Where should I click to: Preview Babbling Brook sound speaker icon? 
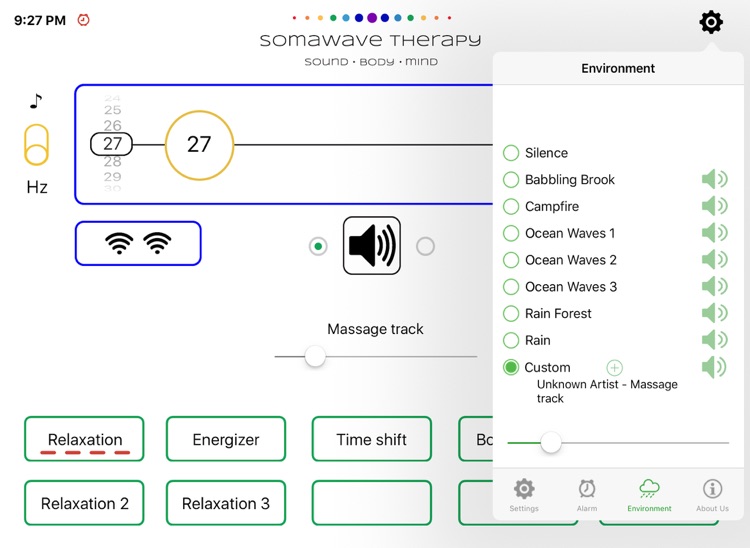point(715,179)
